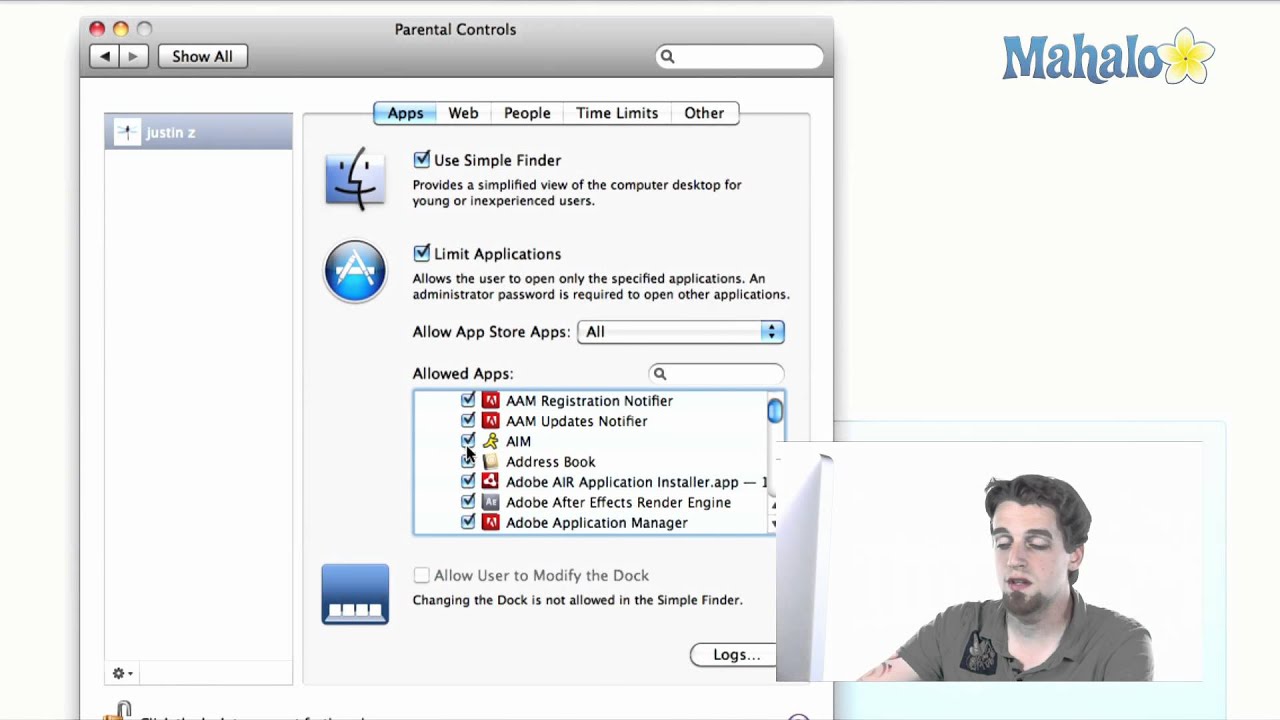Click the Address Book app icon
The width and height of the screenshot is (1280, 720).
coord(490,462)
